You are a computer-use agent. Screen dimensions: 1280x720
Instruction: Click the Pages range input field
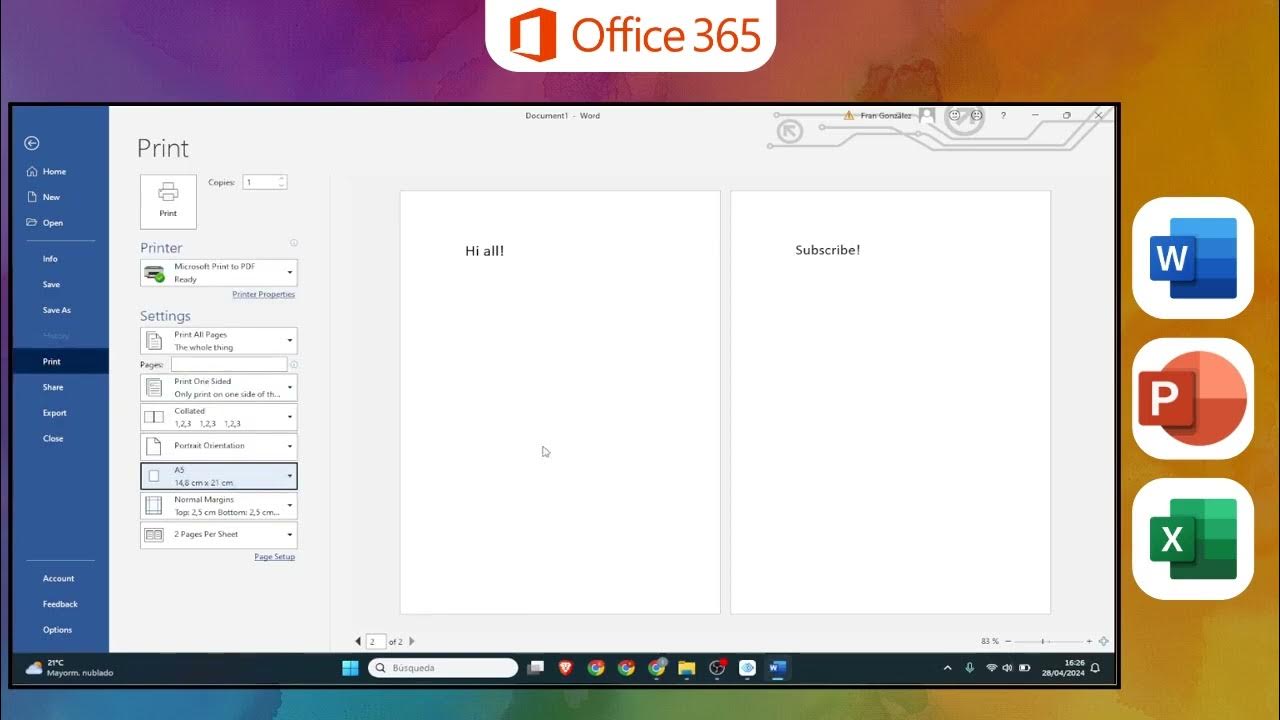point(229,365)
